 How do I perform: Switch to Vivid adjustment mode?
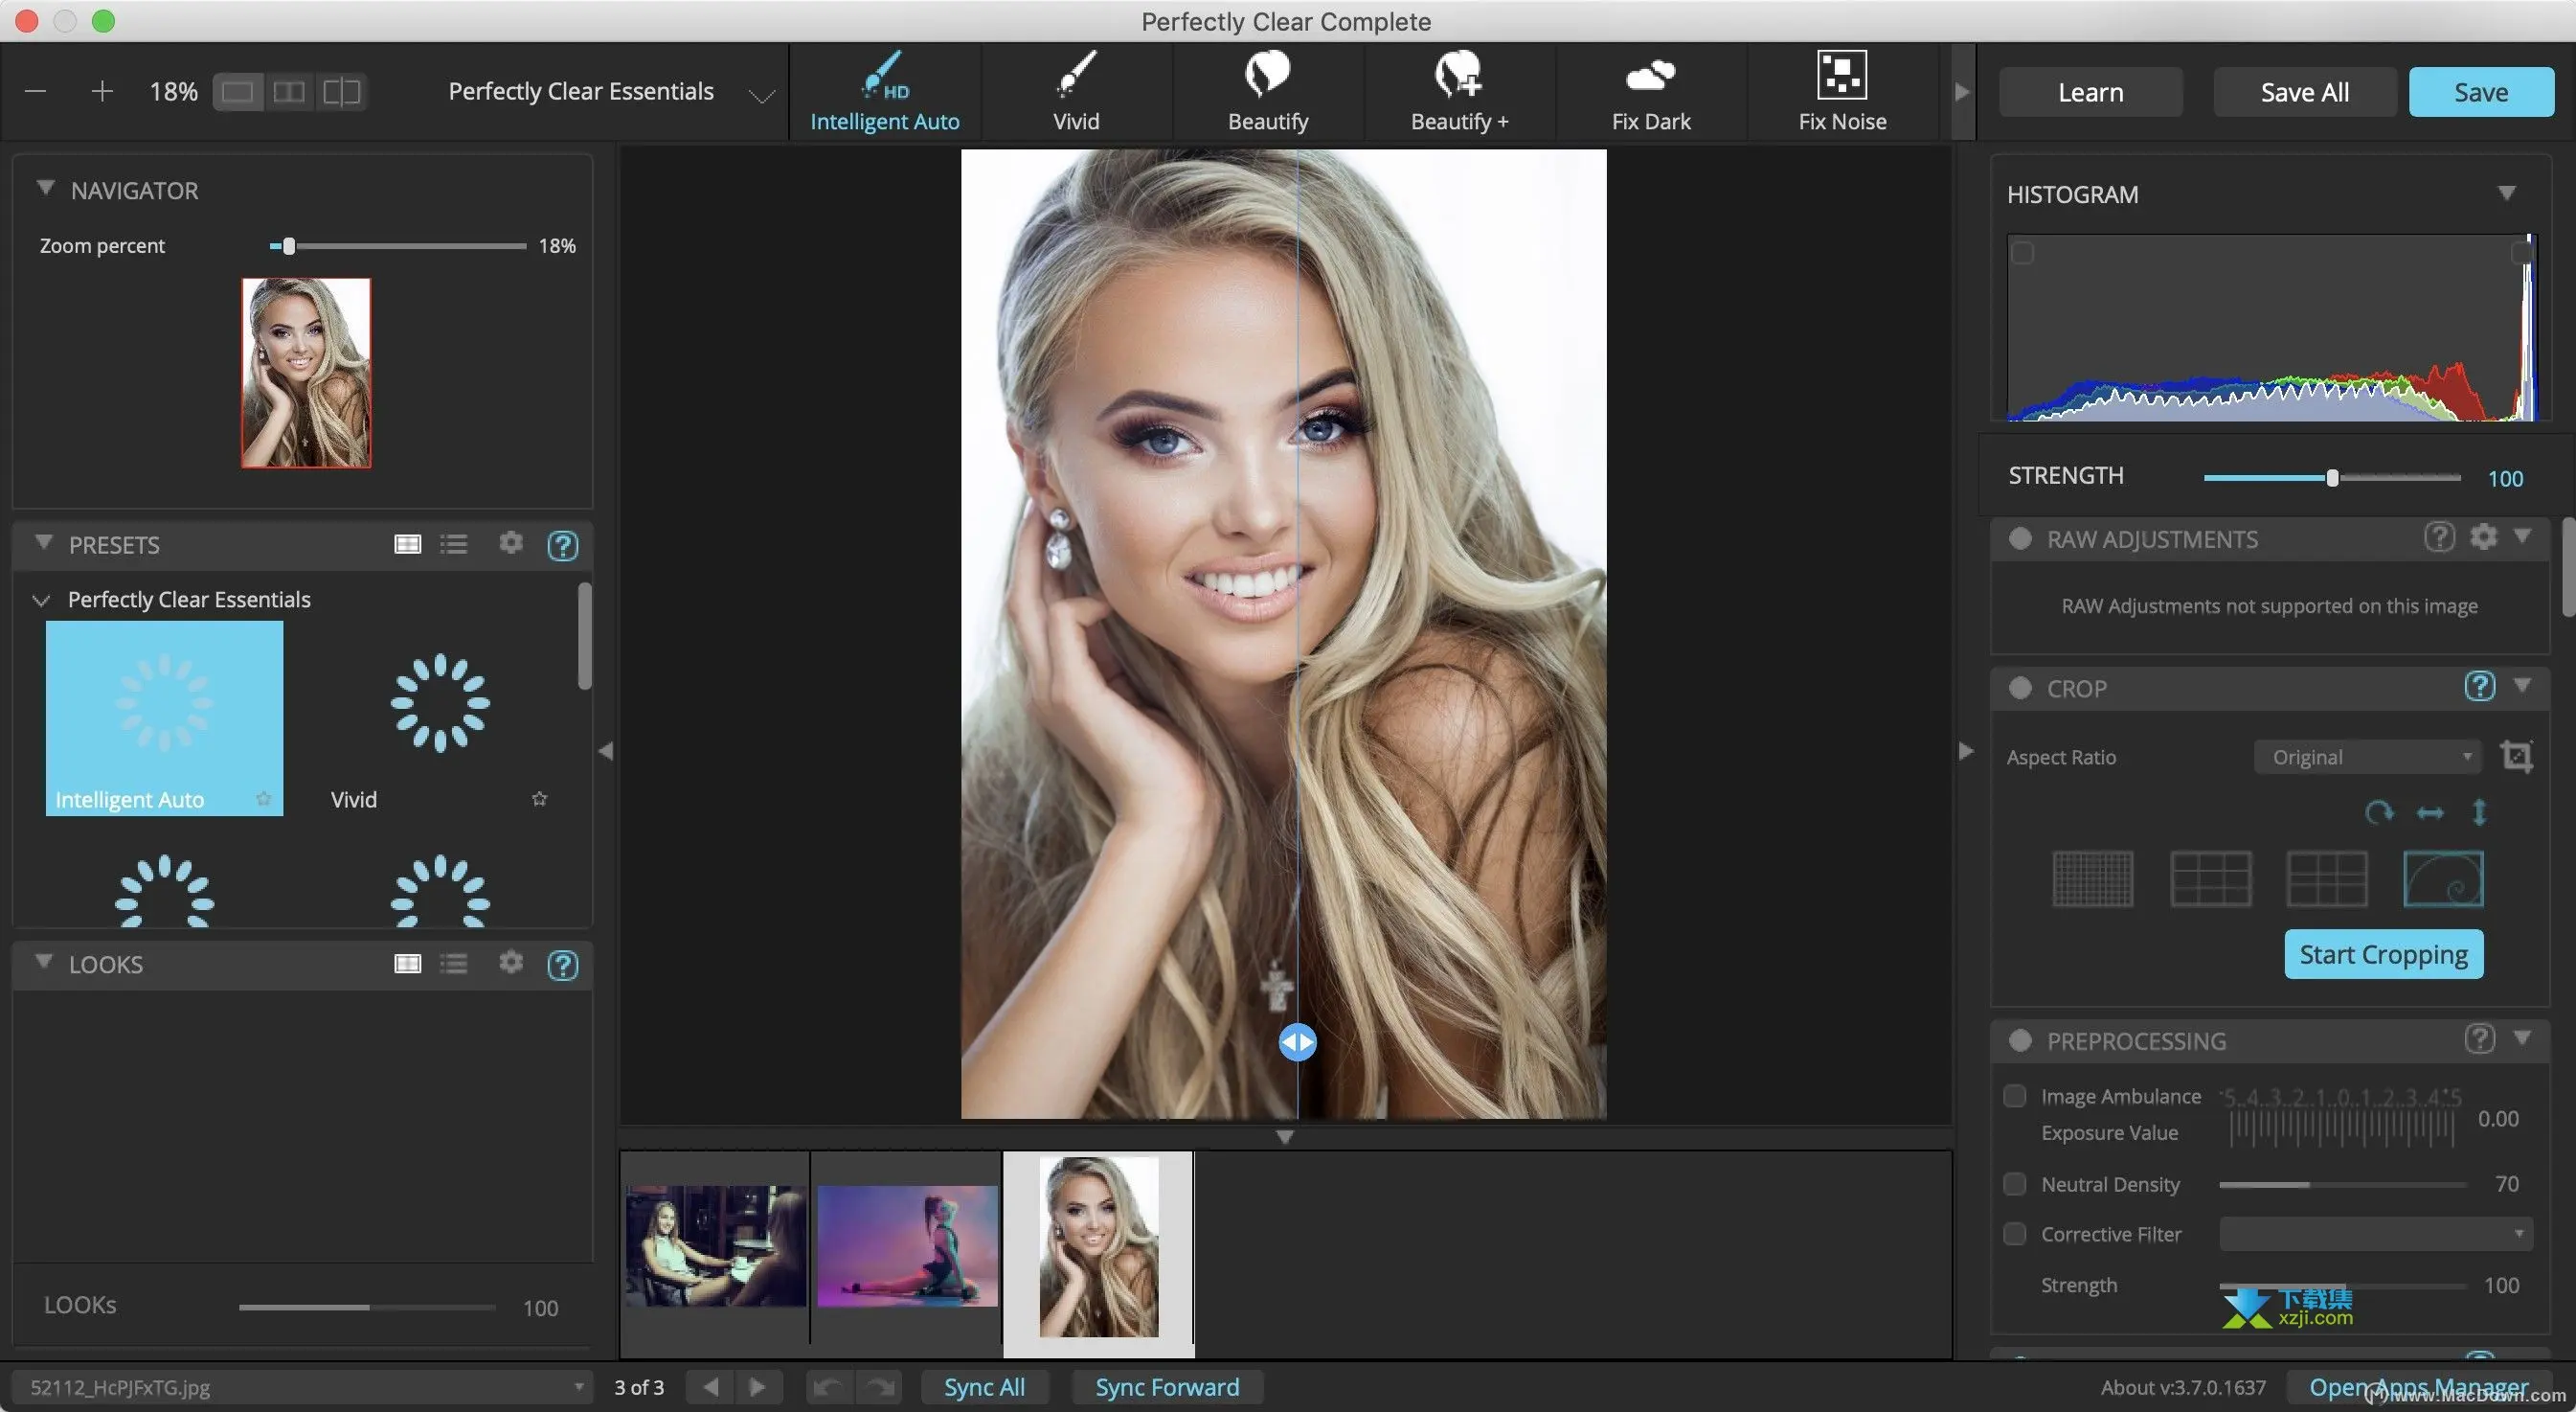click(1076, 90)
